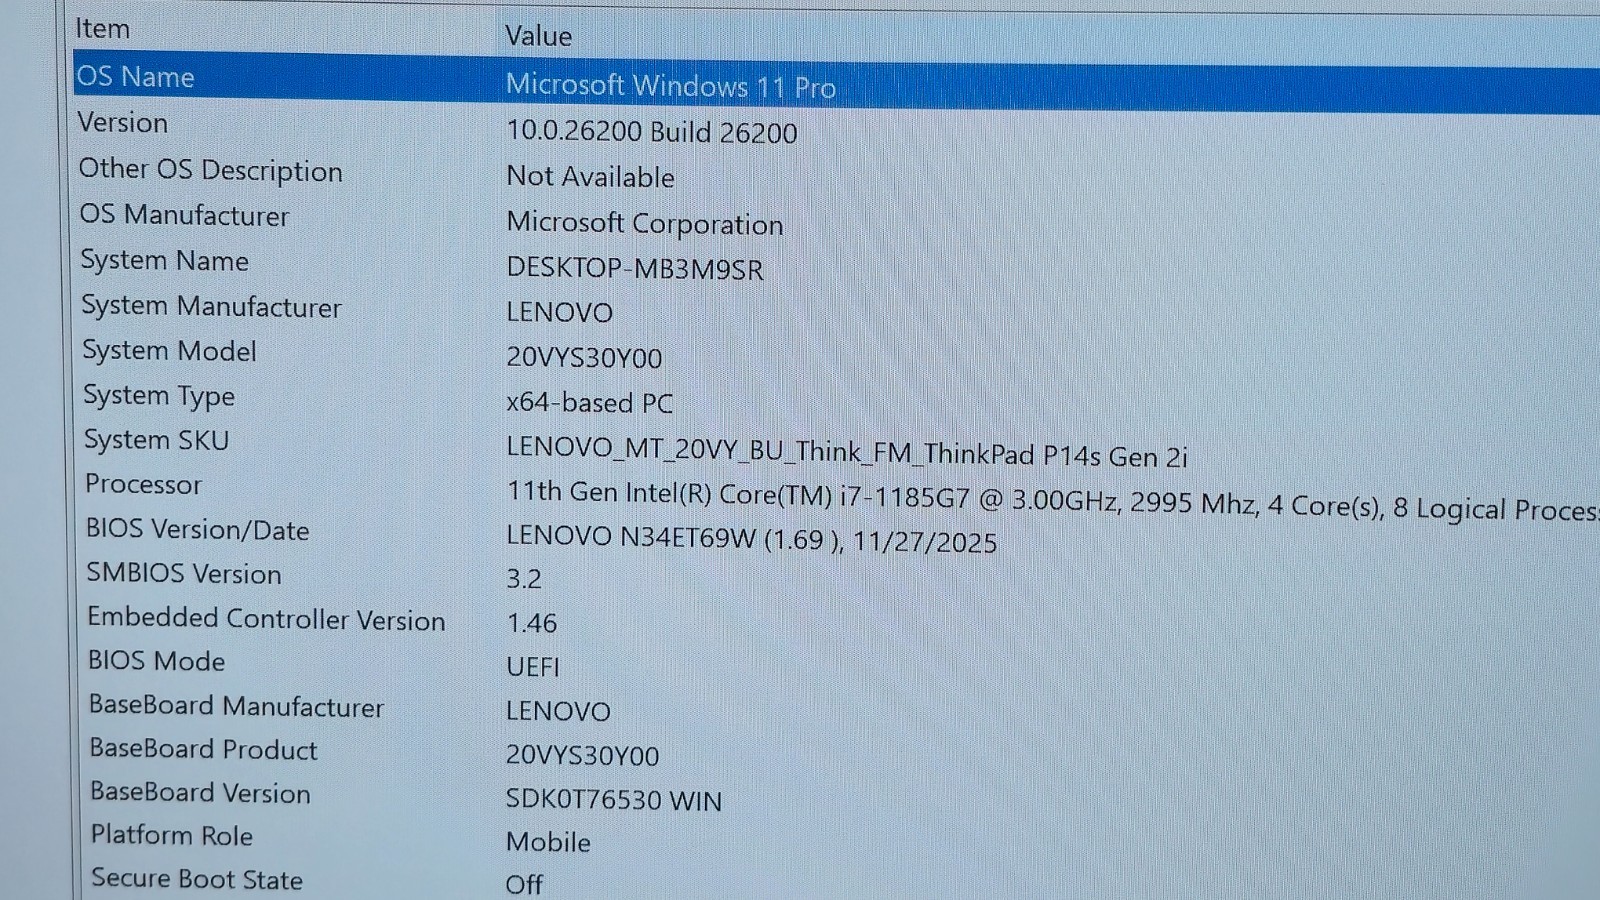Click the 'DESKTOP-MB3M9SR' value

pyautogui.click(x=635, y=268)
